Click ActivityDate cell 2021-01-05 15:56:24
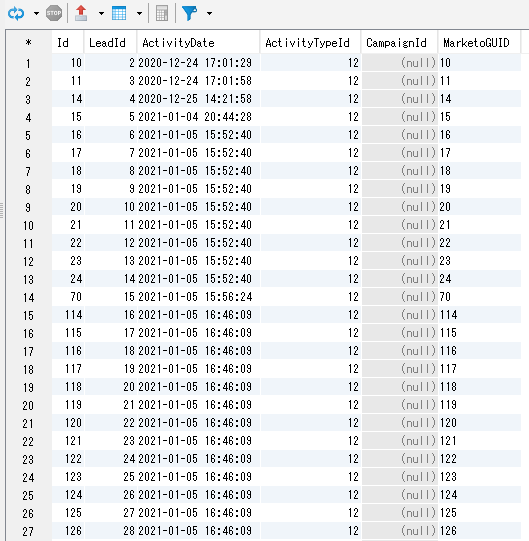The width and height of the screenshot is (529, 541). (x=199, y=297)
